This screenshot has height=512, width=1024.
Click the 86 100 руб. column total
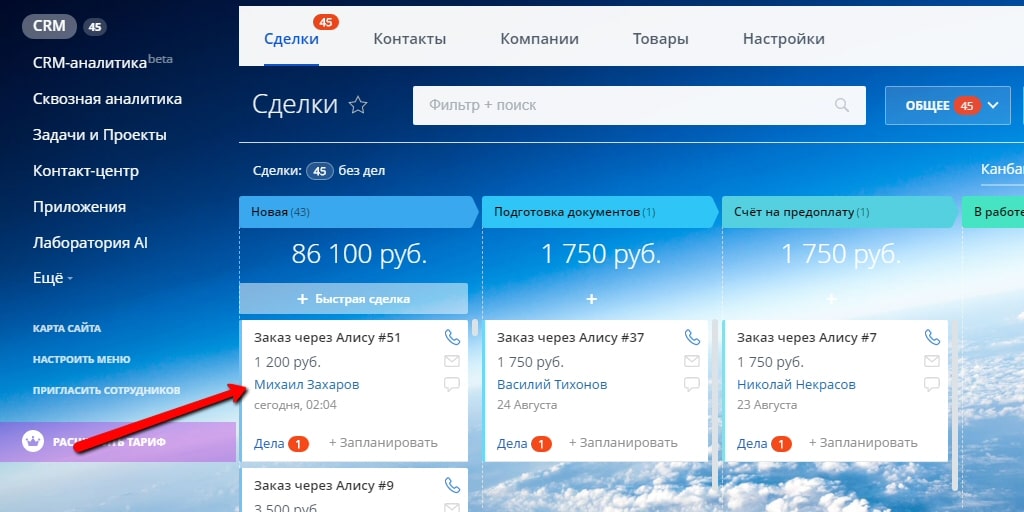[x=359, y=254]
